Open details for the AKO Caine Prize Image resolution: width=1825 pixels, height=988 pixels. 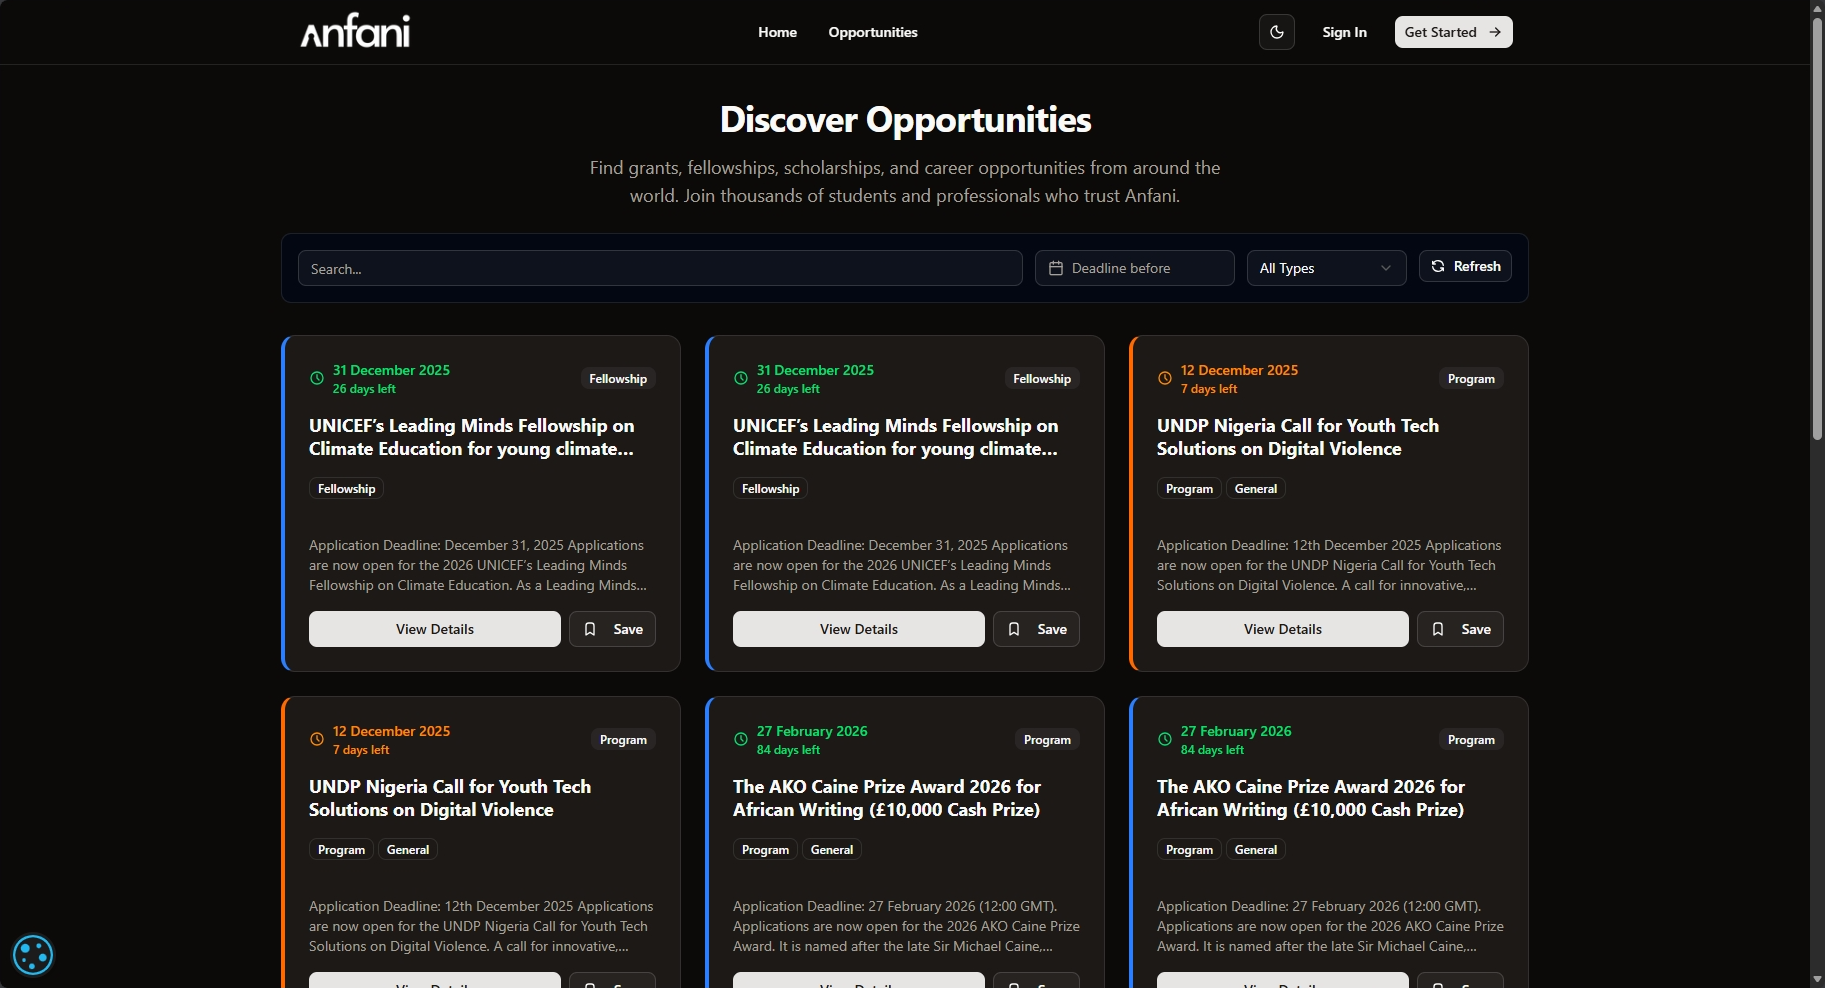(858, 983)
